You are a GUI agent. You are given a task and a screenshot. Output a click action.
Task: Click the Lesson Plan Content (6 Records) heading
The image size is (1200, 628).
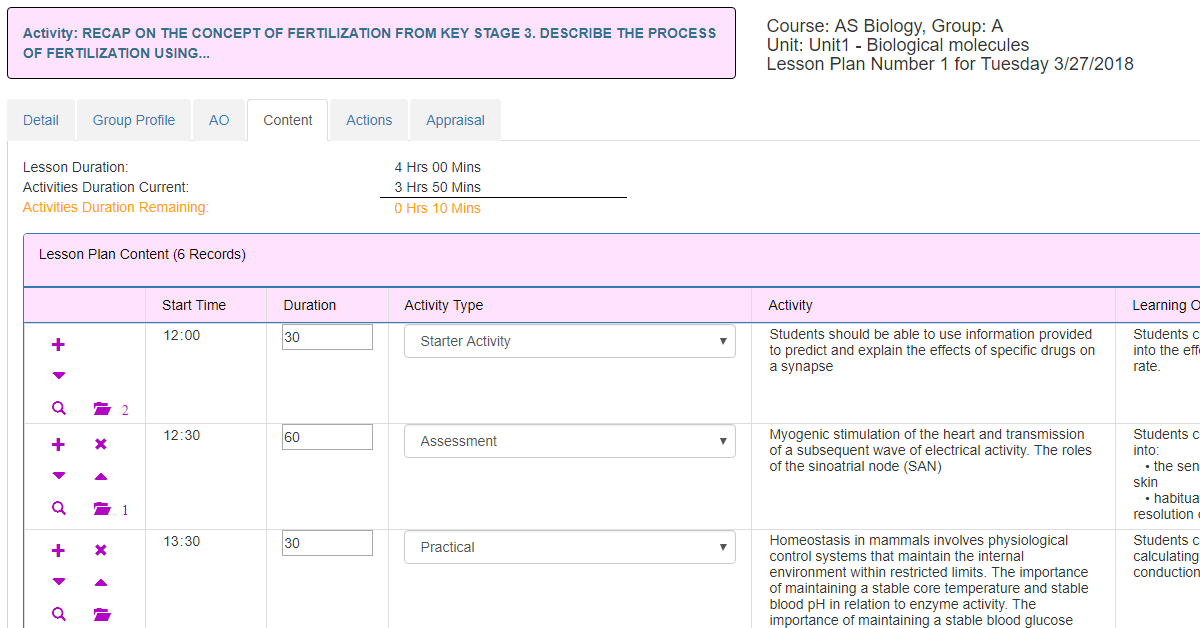click(142, 254)
